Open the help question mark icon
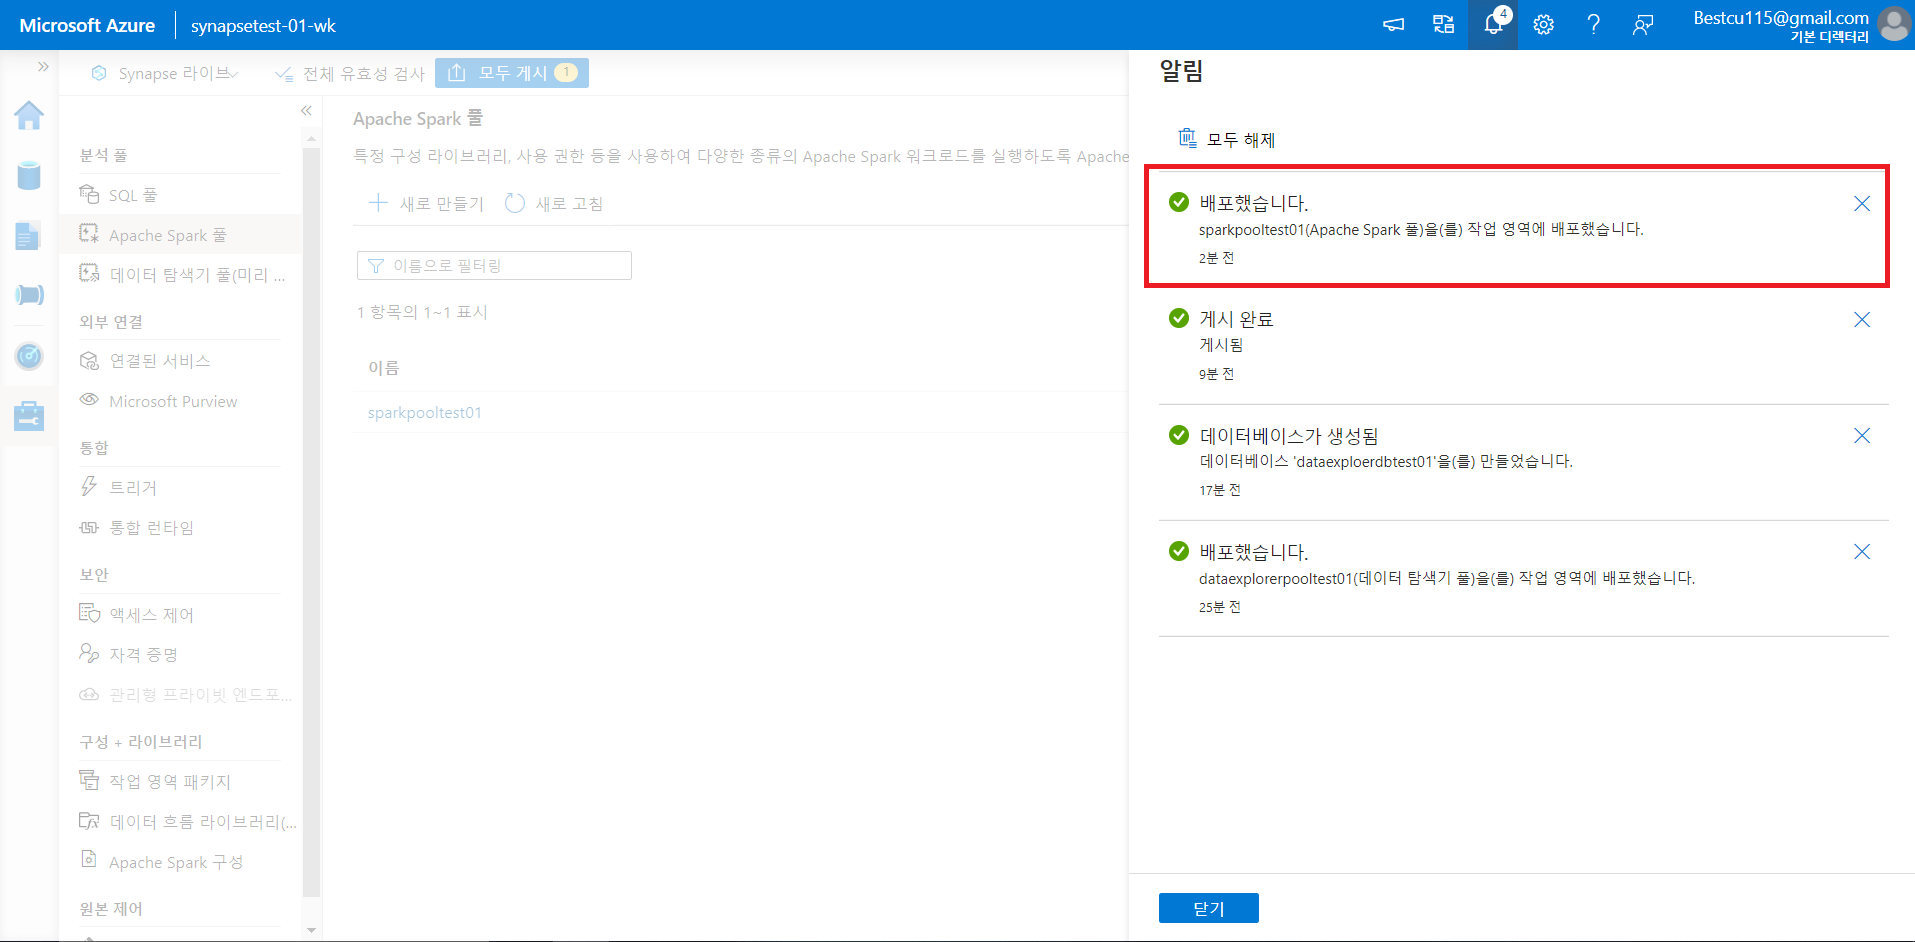Screen dimensions: 1915x942 pyautogui.click(x=1593, y=25)
